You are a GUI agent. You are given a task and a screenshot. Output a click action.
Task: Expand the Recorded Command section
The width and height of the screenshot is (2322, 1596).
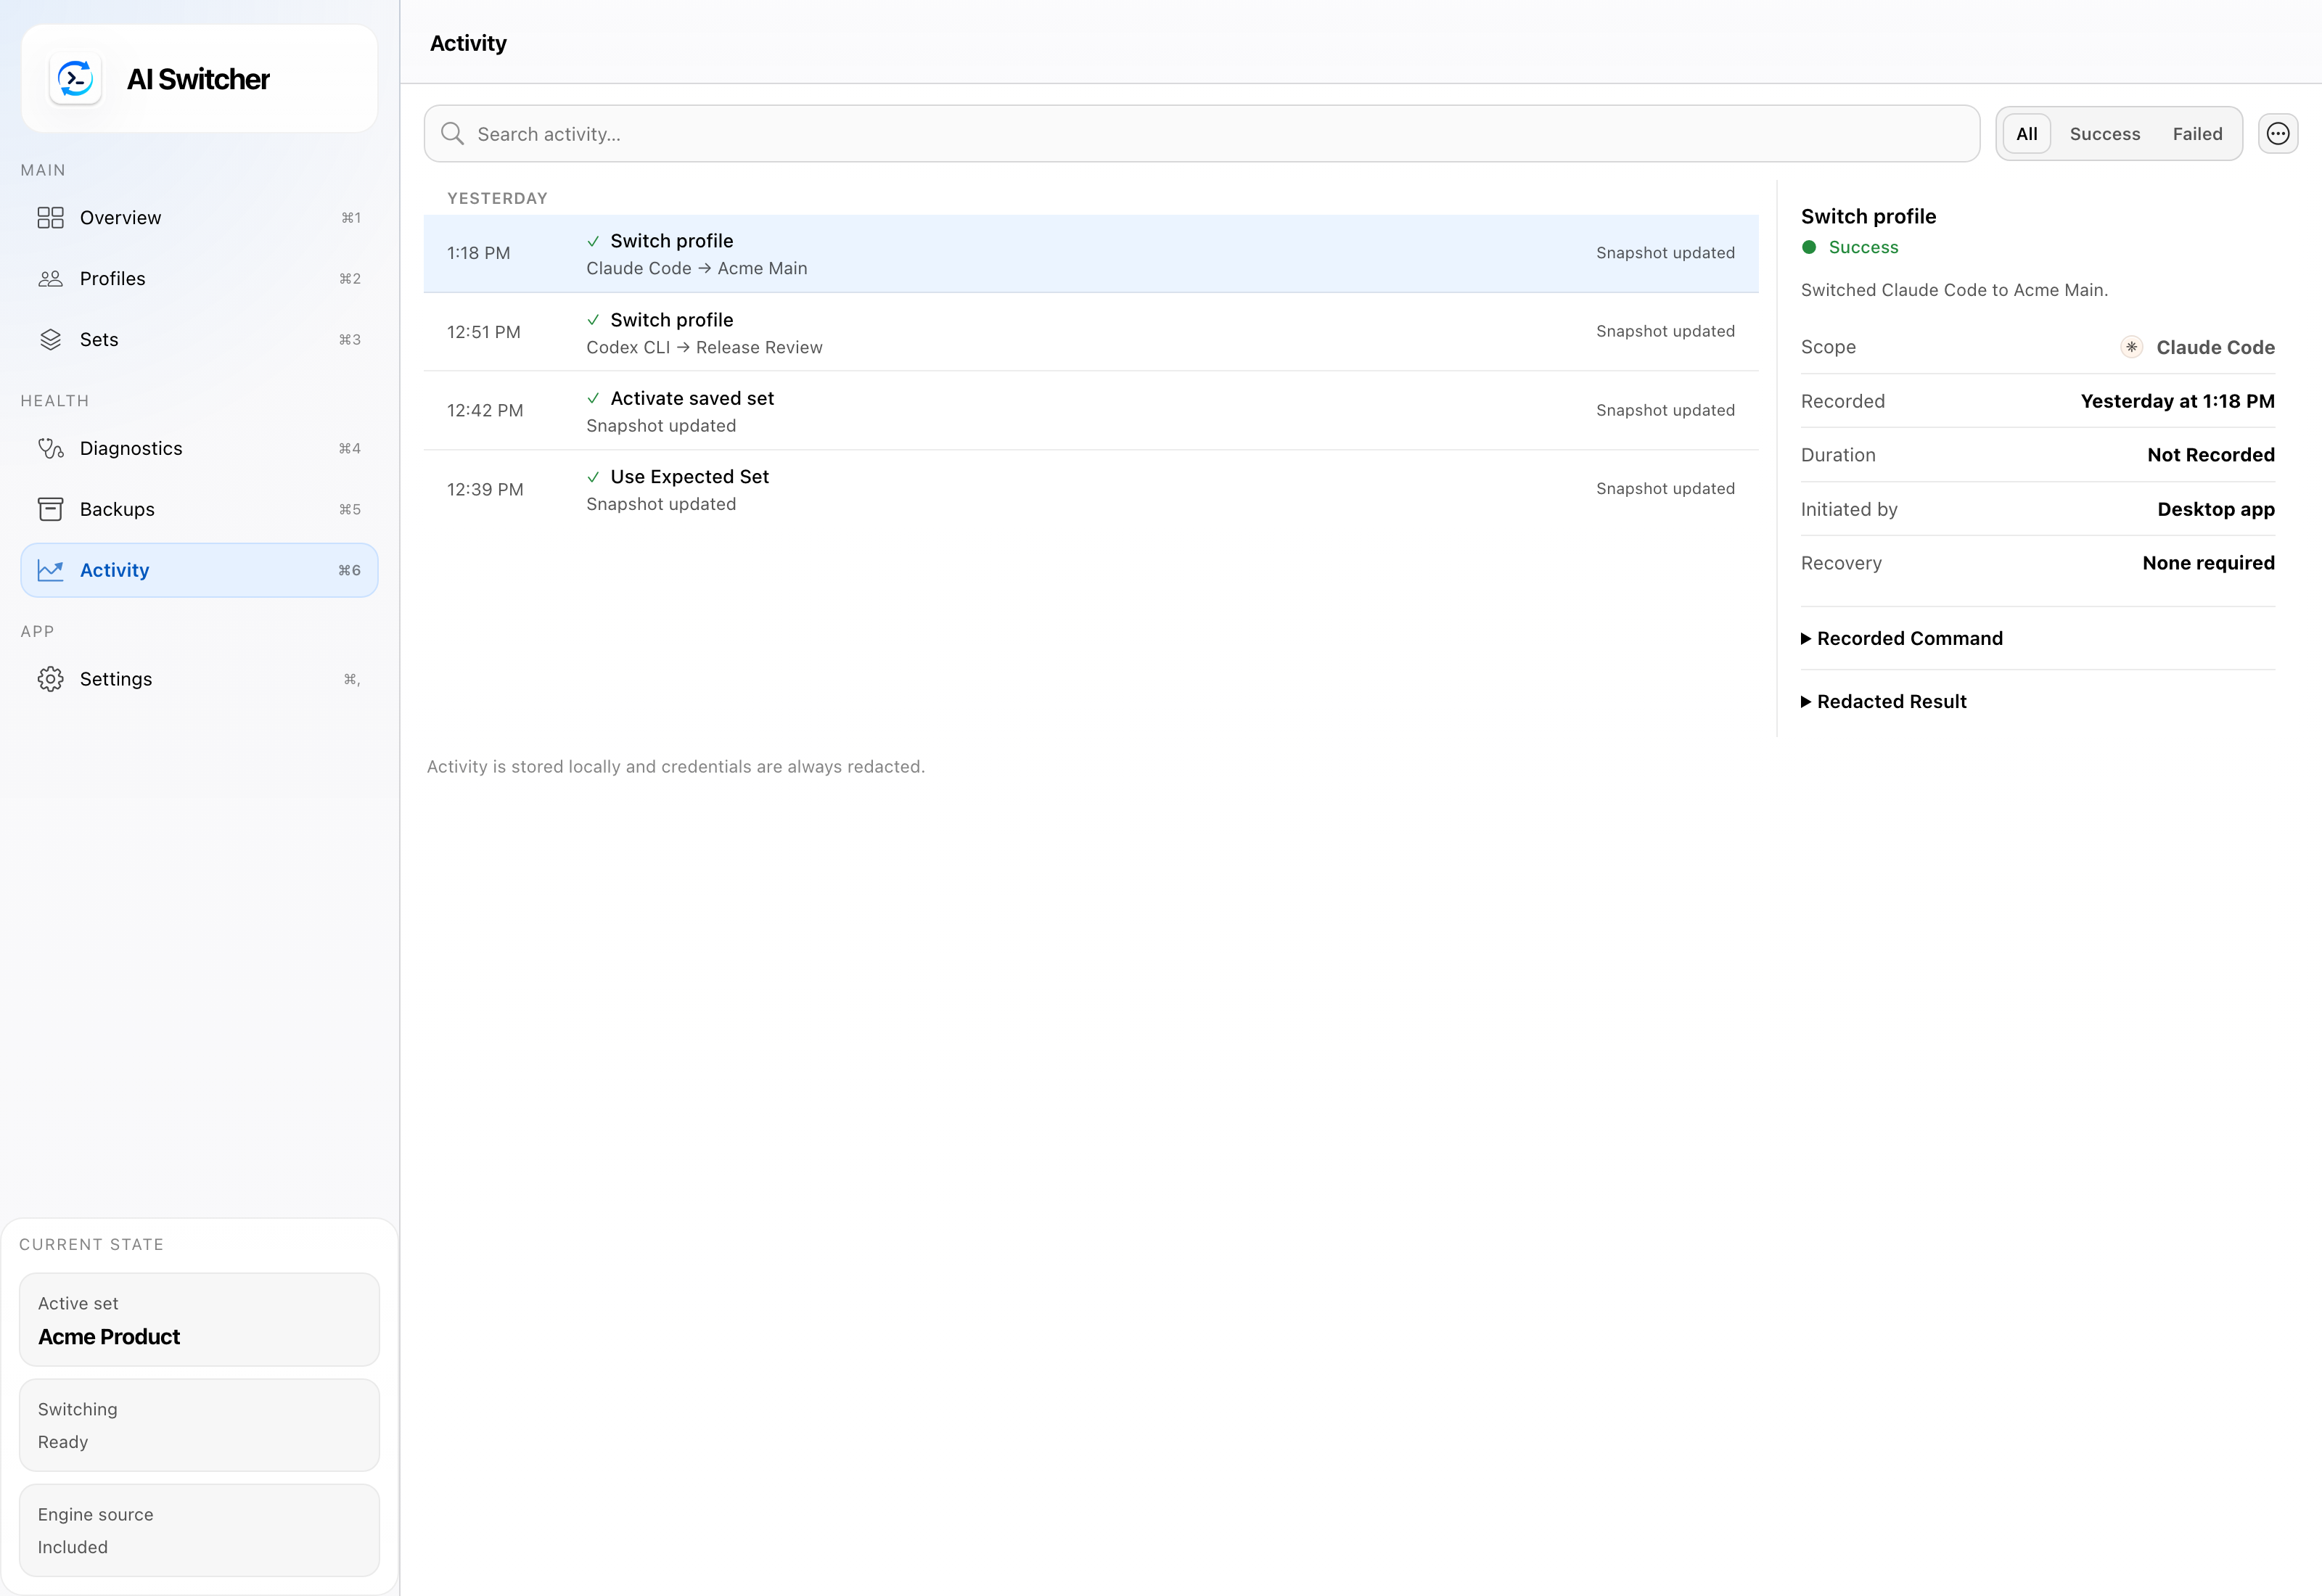(1901, 639)
